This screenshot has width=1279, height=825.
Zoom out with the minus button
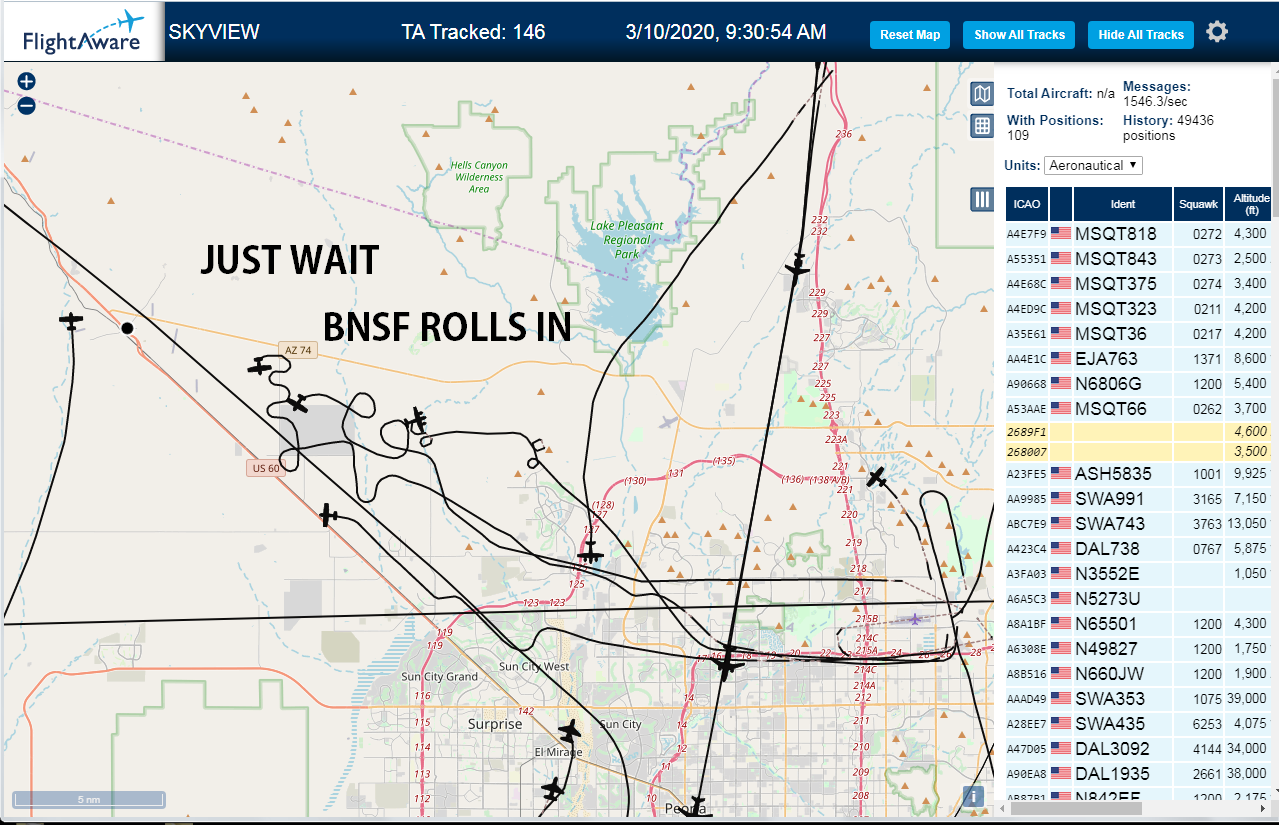coord(27,105)
